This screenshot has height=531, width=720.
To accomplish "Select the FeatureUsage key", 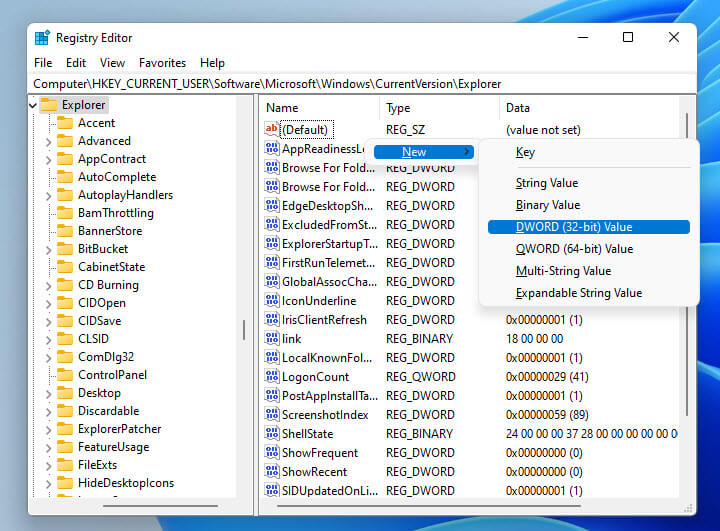I will [x=113, y=447].
